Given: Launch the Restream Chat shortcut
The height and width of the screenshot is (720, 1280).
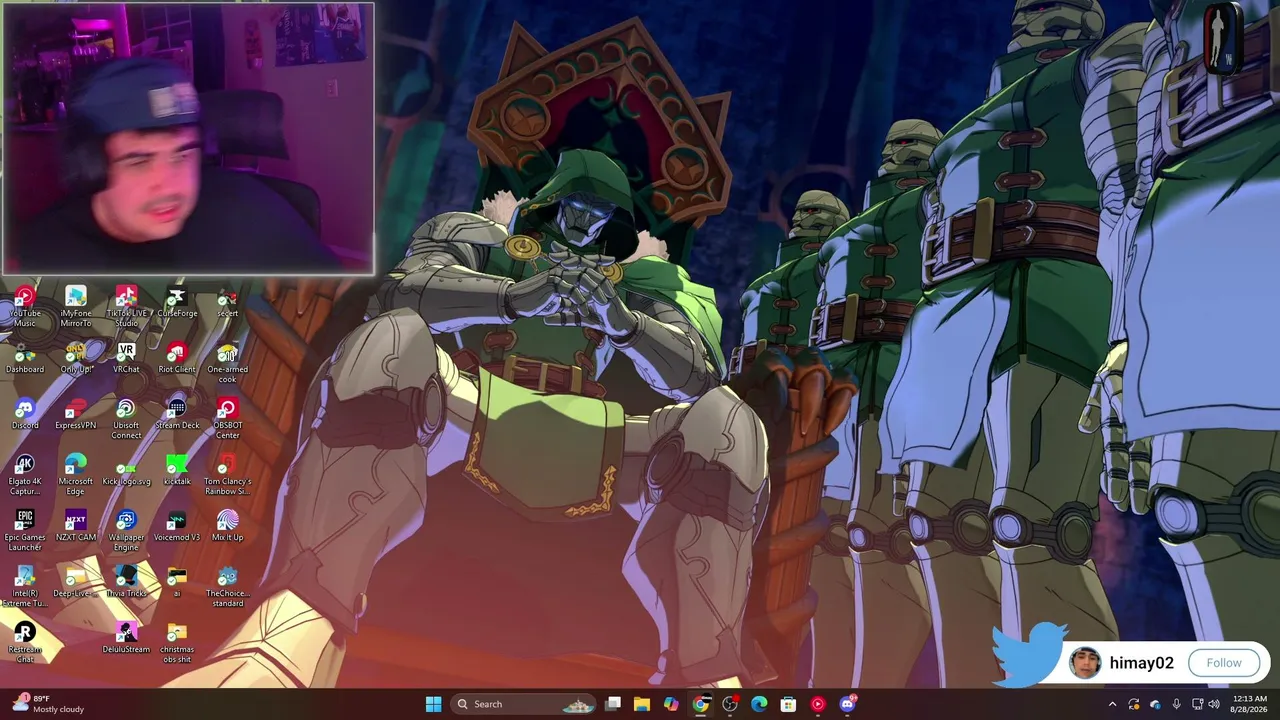Looking at the screenshot, I should [x=25, y=642].
